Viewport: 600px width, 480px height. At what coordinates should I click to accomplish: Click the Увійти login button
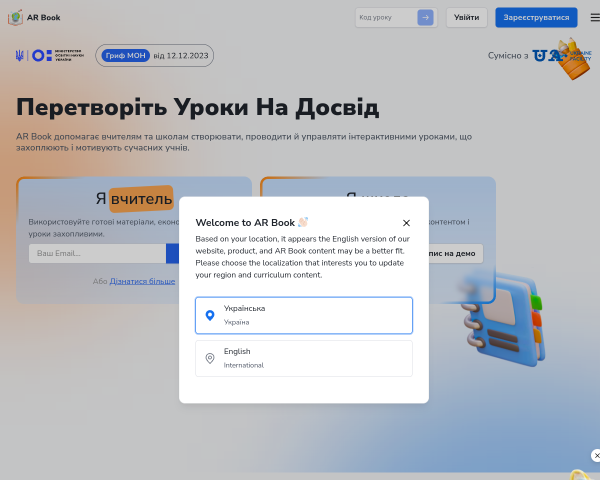pos(466,18)
